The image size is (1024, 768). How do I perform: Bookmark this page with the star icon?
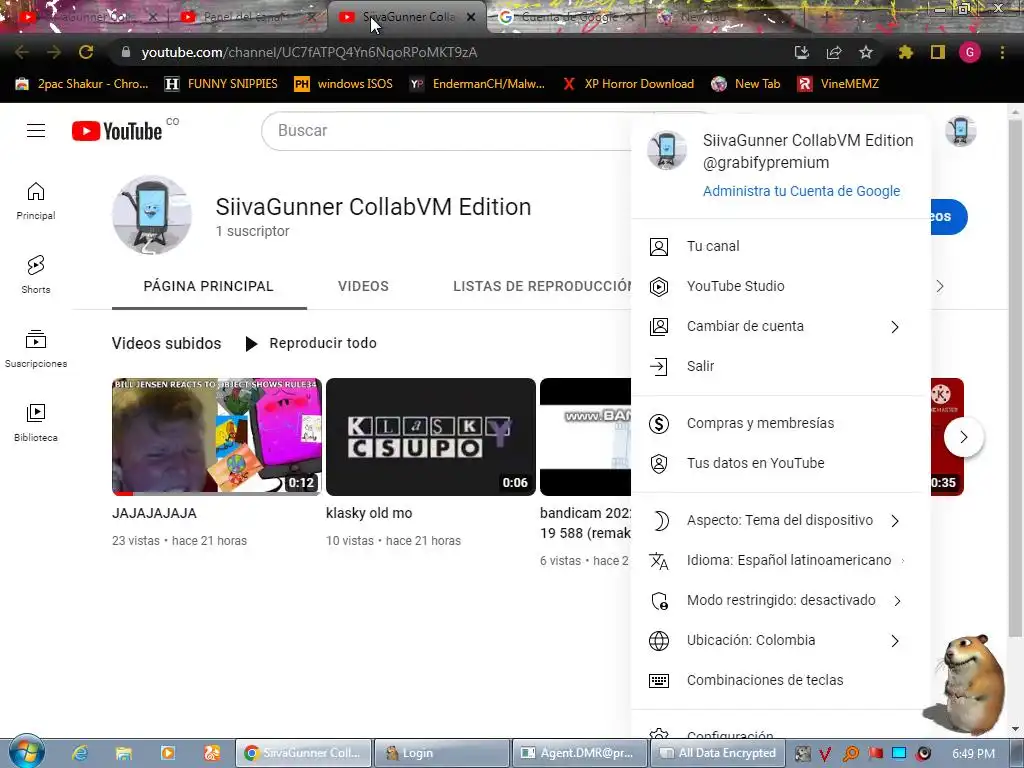865,52
